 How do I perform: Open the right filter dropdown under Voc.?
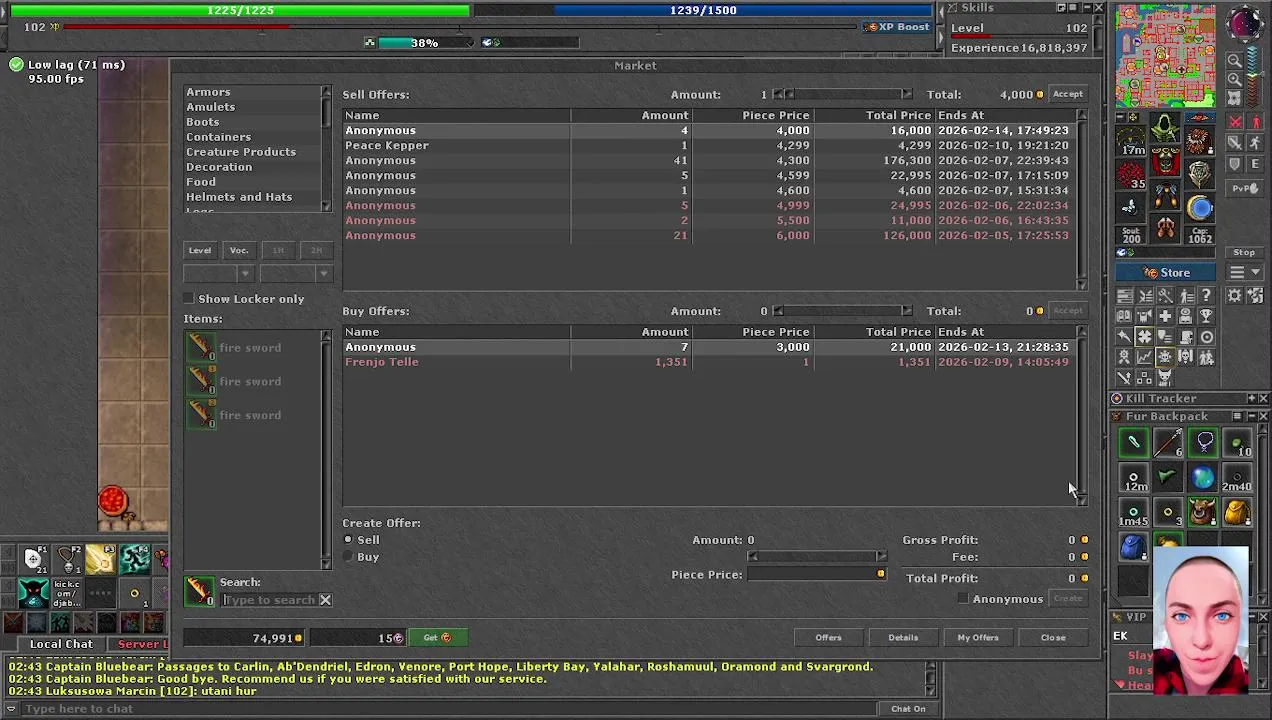(296, 274)
